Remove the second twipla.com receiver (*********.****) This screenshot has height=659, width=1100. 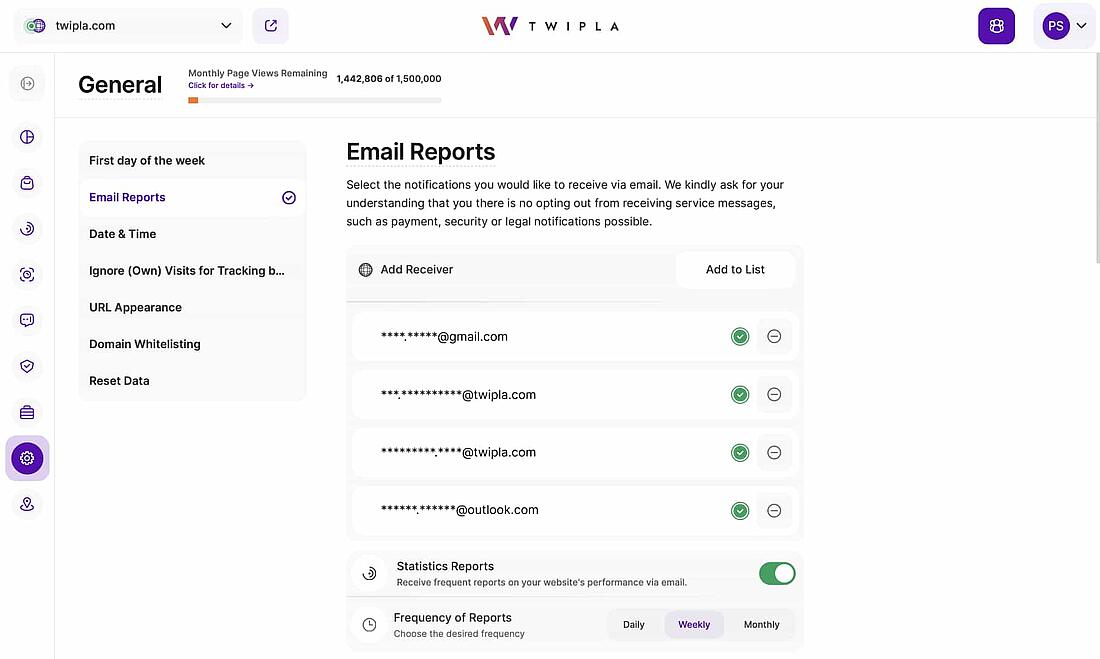click(x=774, y=453)
